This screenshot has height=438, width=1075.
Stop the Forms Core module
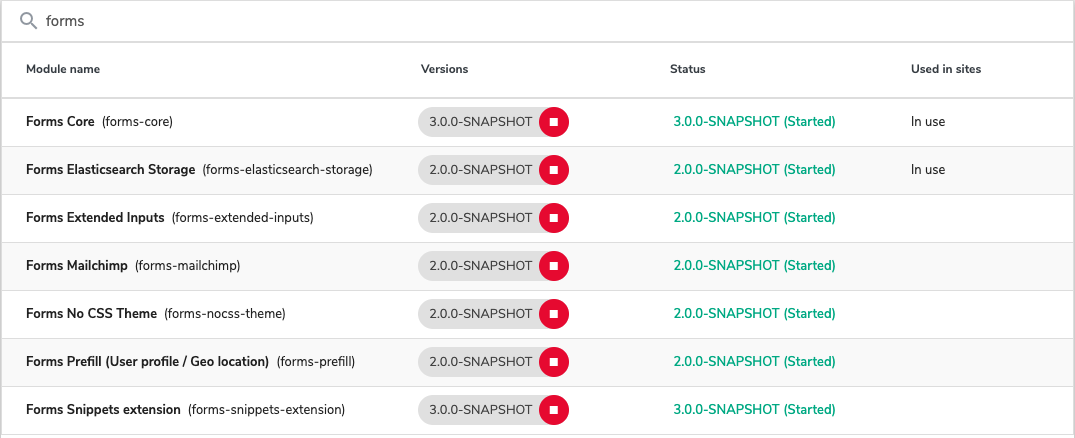(x=554, y=122)
